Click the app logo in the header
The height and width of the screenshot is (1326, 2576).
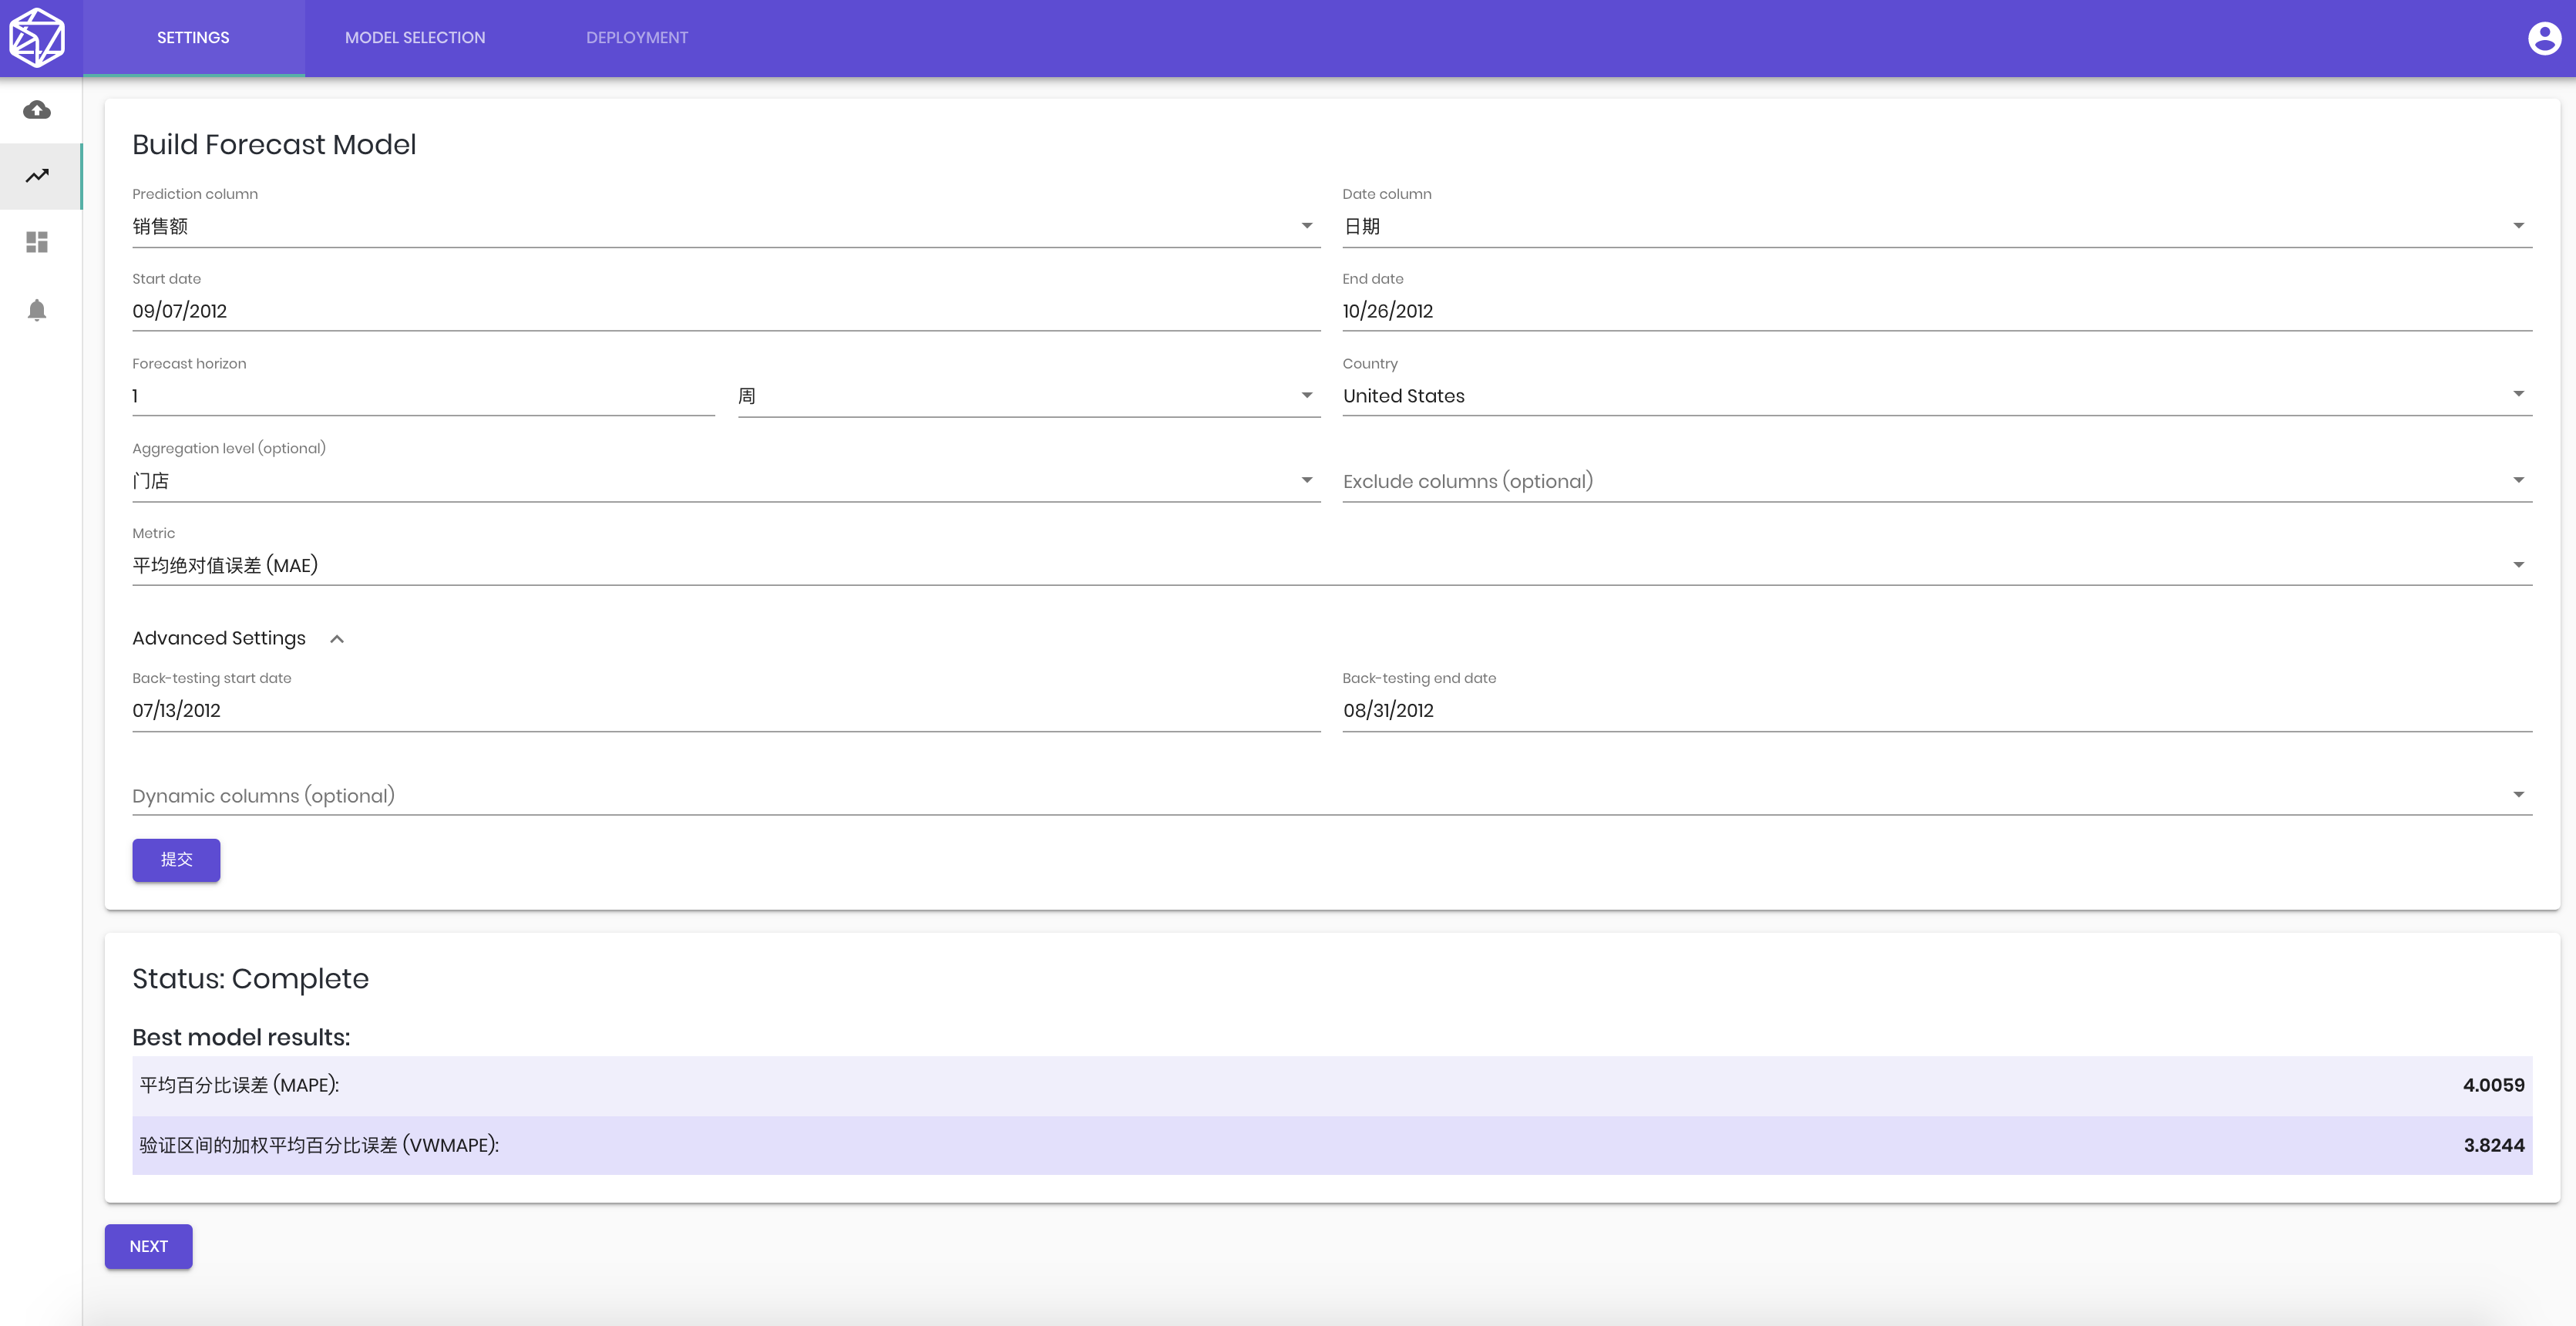coord(37,38)
